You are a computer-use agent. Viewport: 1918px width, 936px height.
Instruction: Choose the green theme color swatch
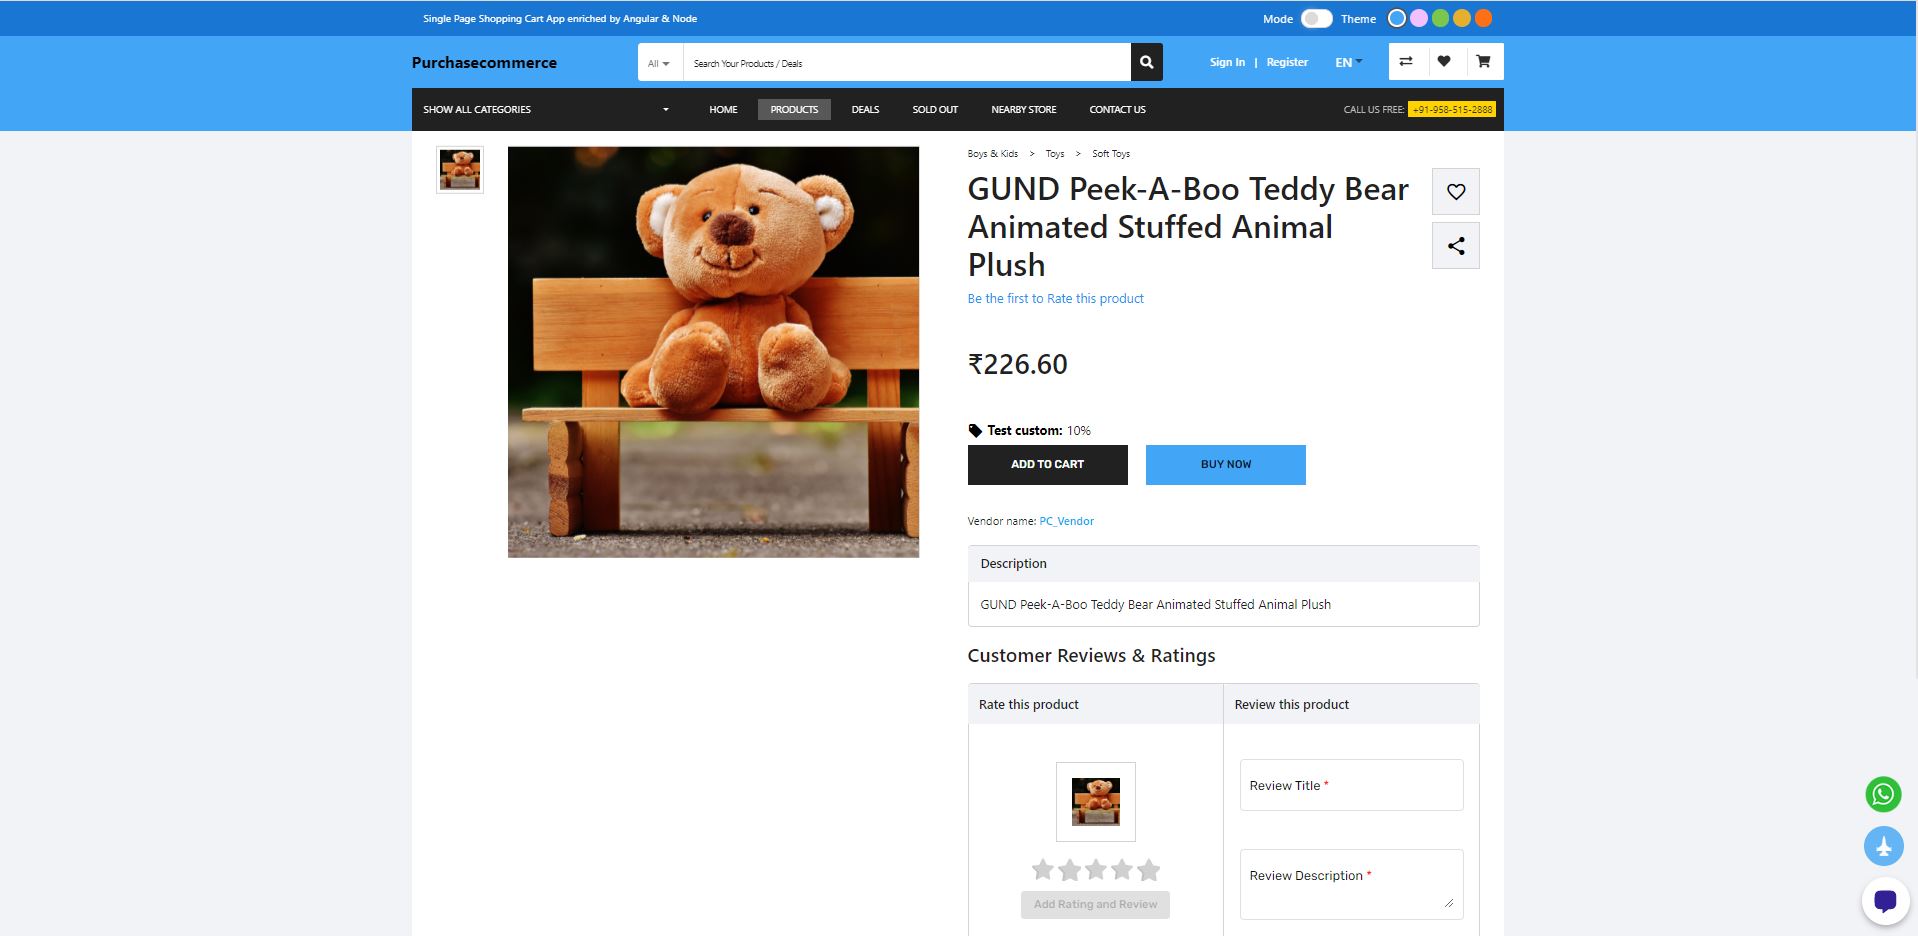pos(1440,18)
